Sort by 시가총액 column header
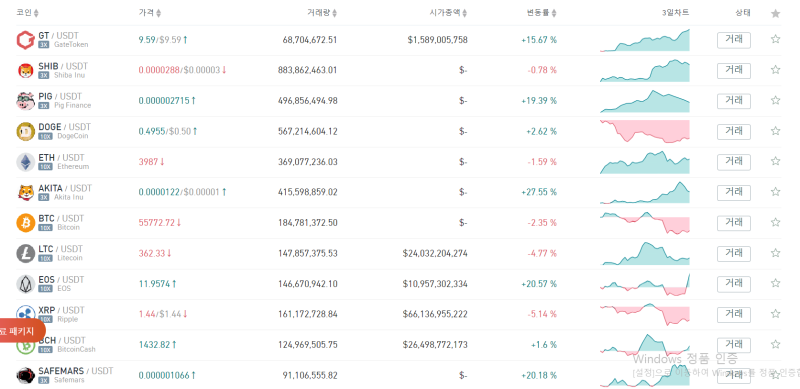800x389 pixels. (448, 13)
